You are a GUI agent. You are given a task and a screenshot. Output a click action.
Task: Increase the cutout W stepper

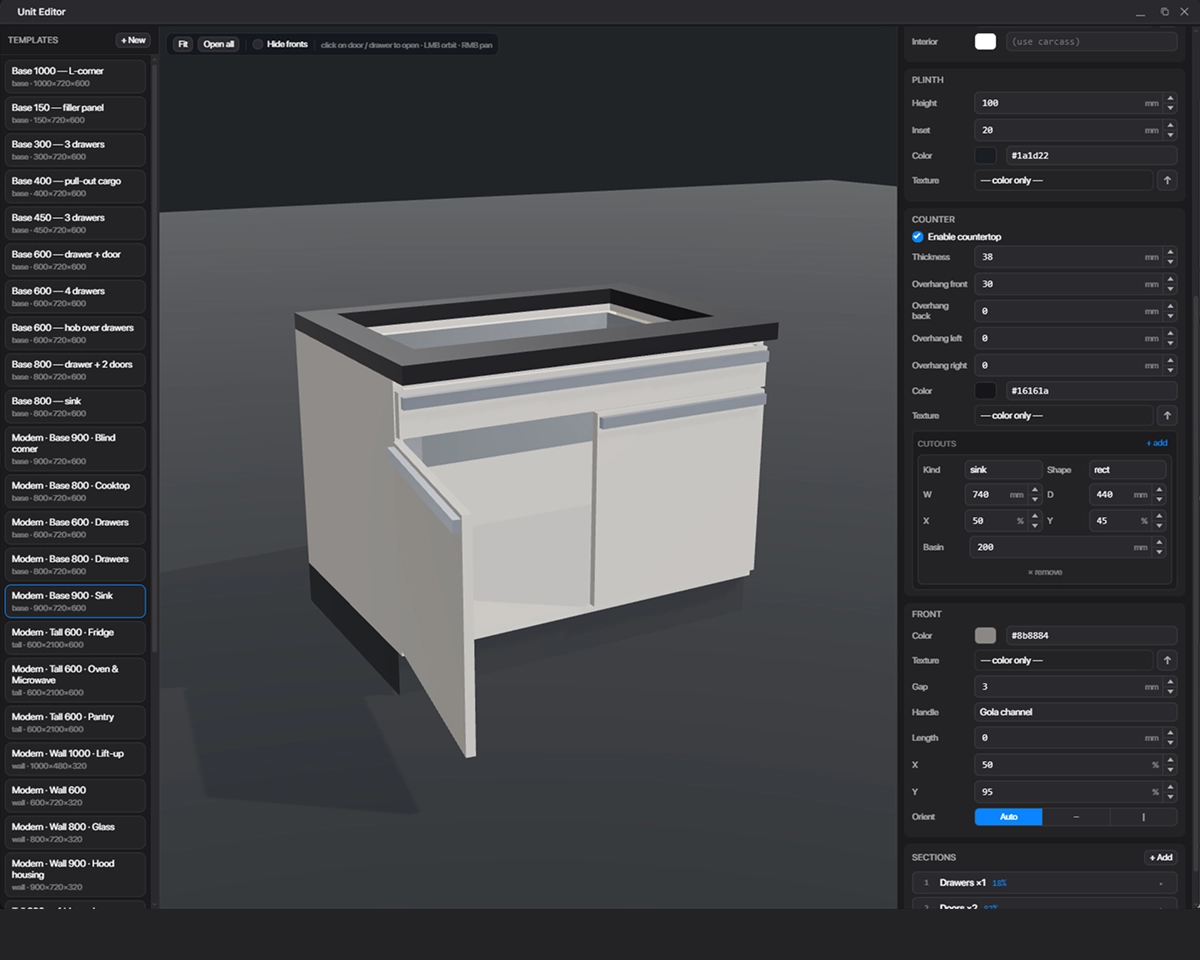tap(1035, 490)
